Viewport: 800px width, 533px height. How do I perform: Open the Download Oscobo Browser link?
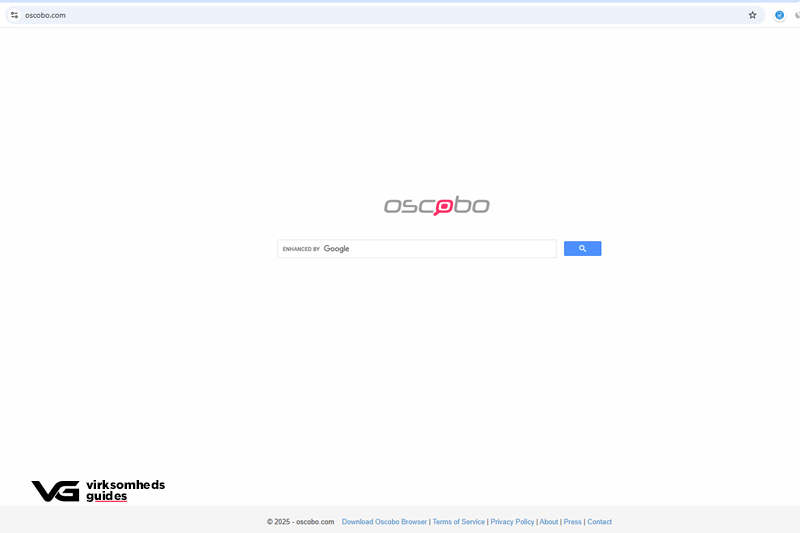tap(384, 522)
